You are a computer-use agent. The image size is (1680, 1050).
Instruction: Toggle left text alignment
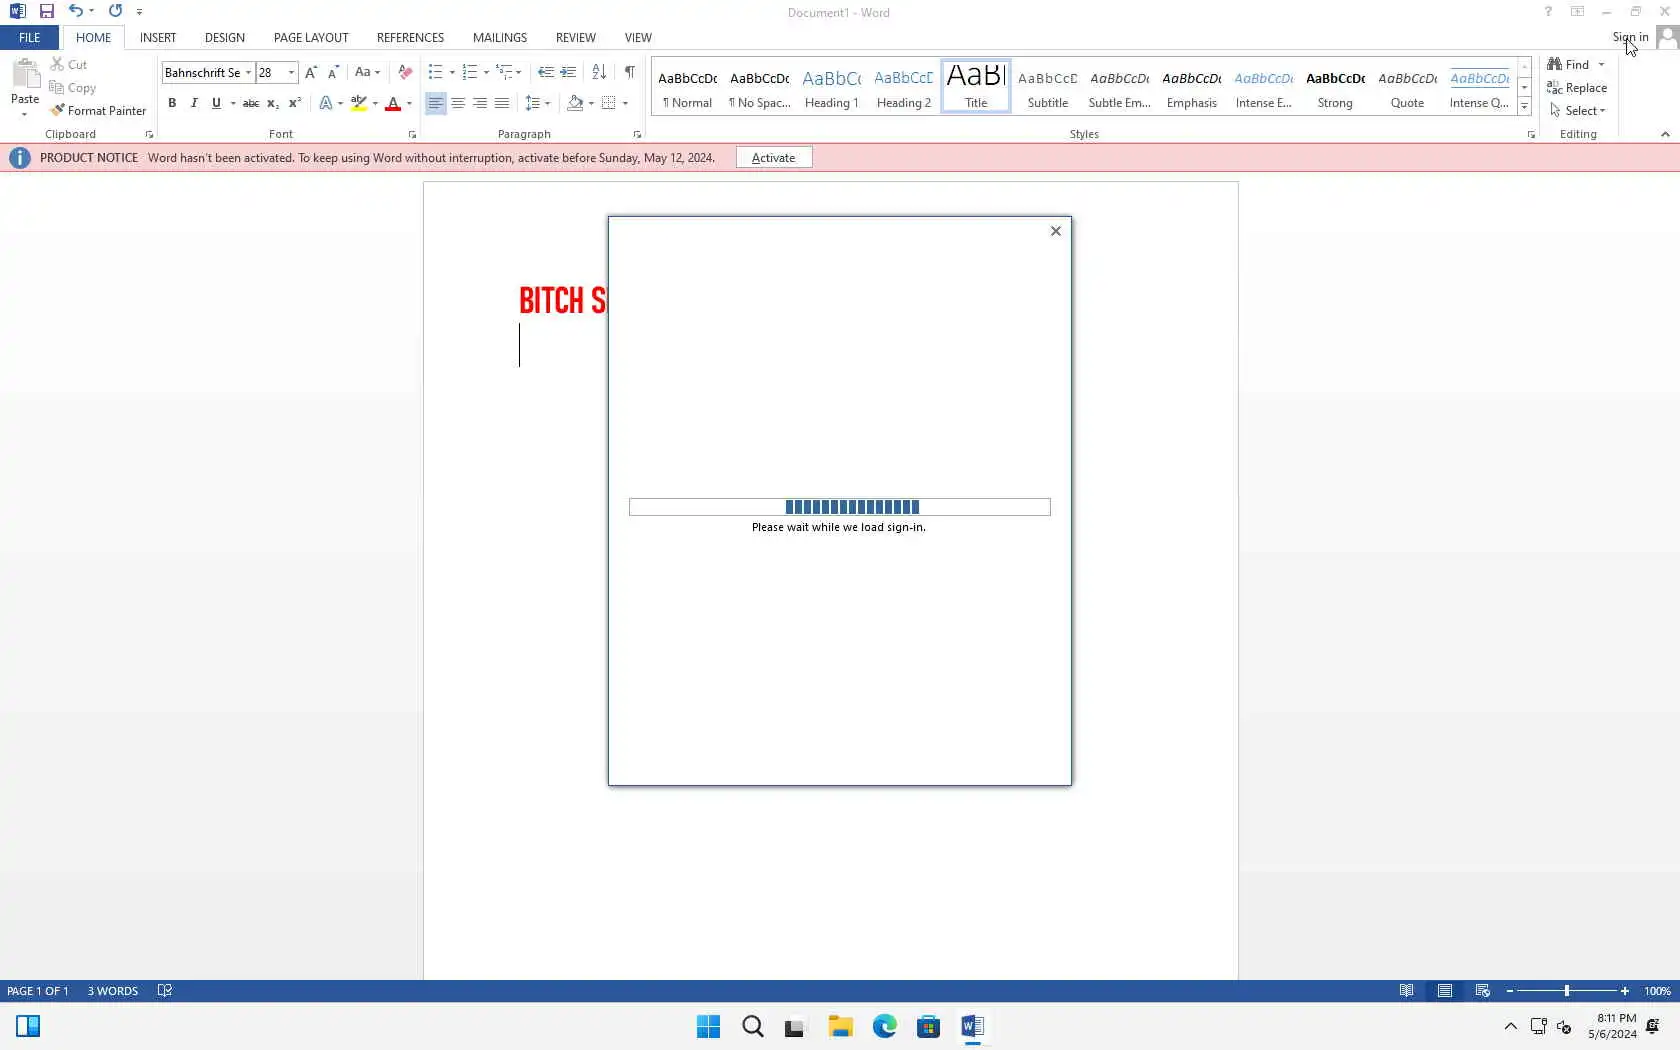pyautogui.click(x=436, y=103)
